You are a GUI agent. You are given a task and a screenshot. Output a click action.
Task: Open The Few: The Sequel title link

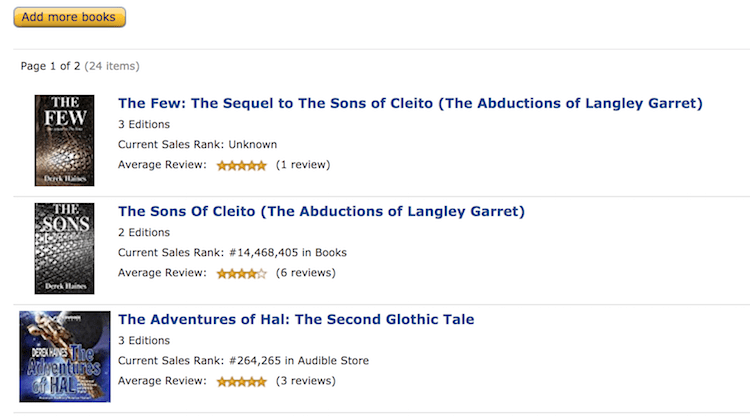410,103
